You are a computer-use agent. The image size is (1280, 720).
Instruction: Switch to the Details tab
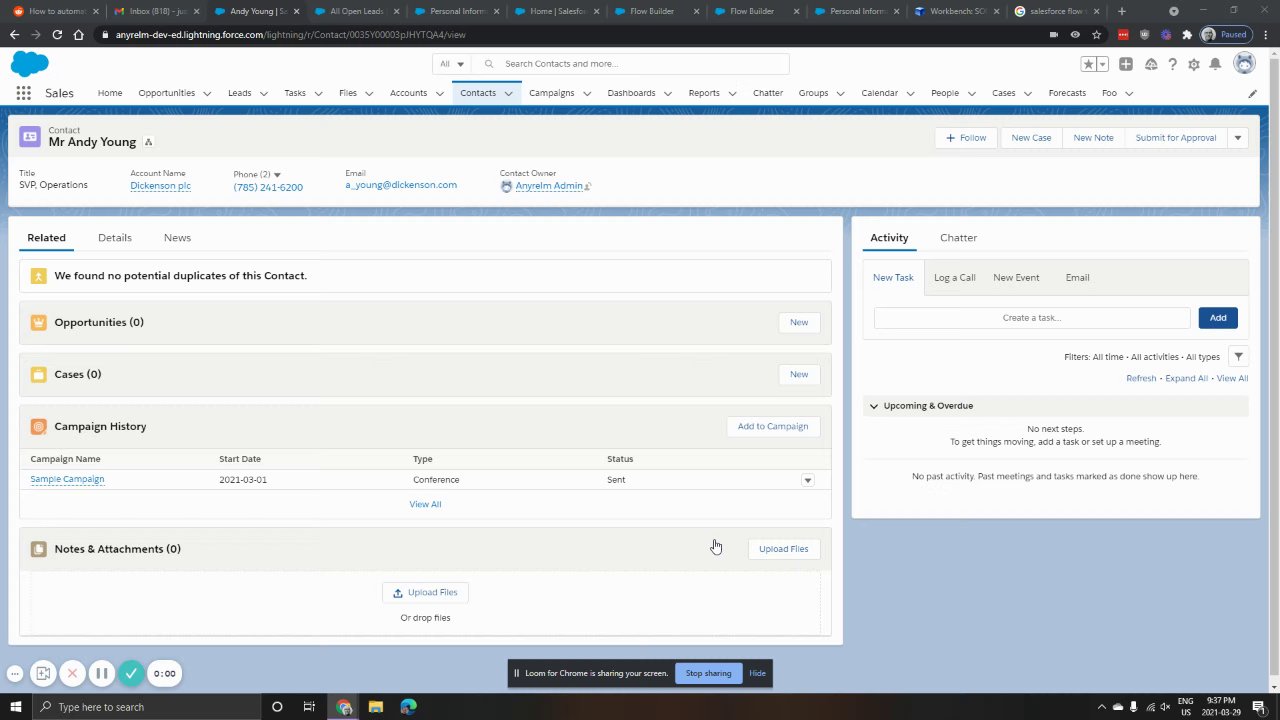click(115, 238)
